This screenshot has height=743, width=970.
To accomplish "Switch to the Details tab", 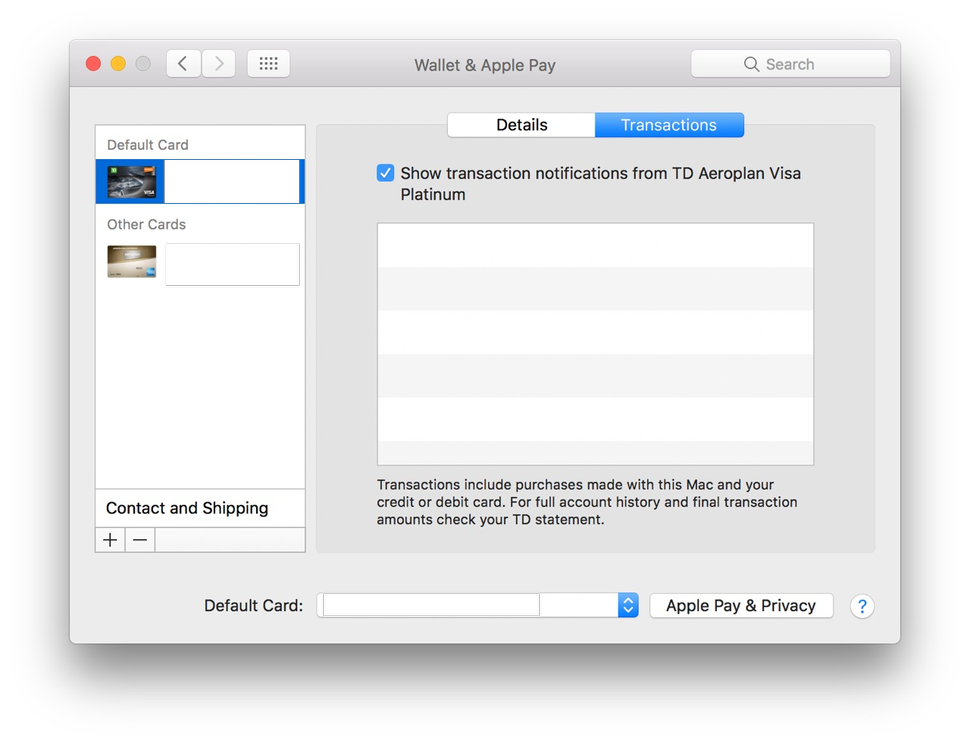I will [x=521, y=124].
